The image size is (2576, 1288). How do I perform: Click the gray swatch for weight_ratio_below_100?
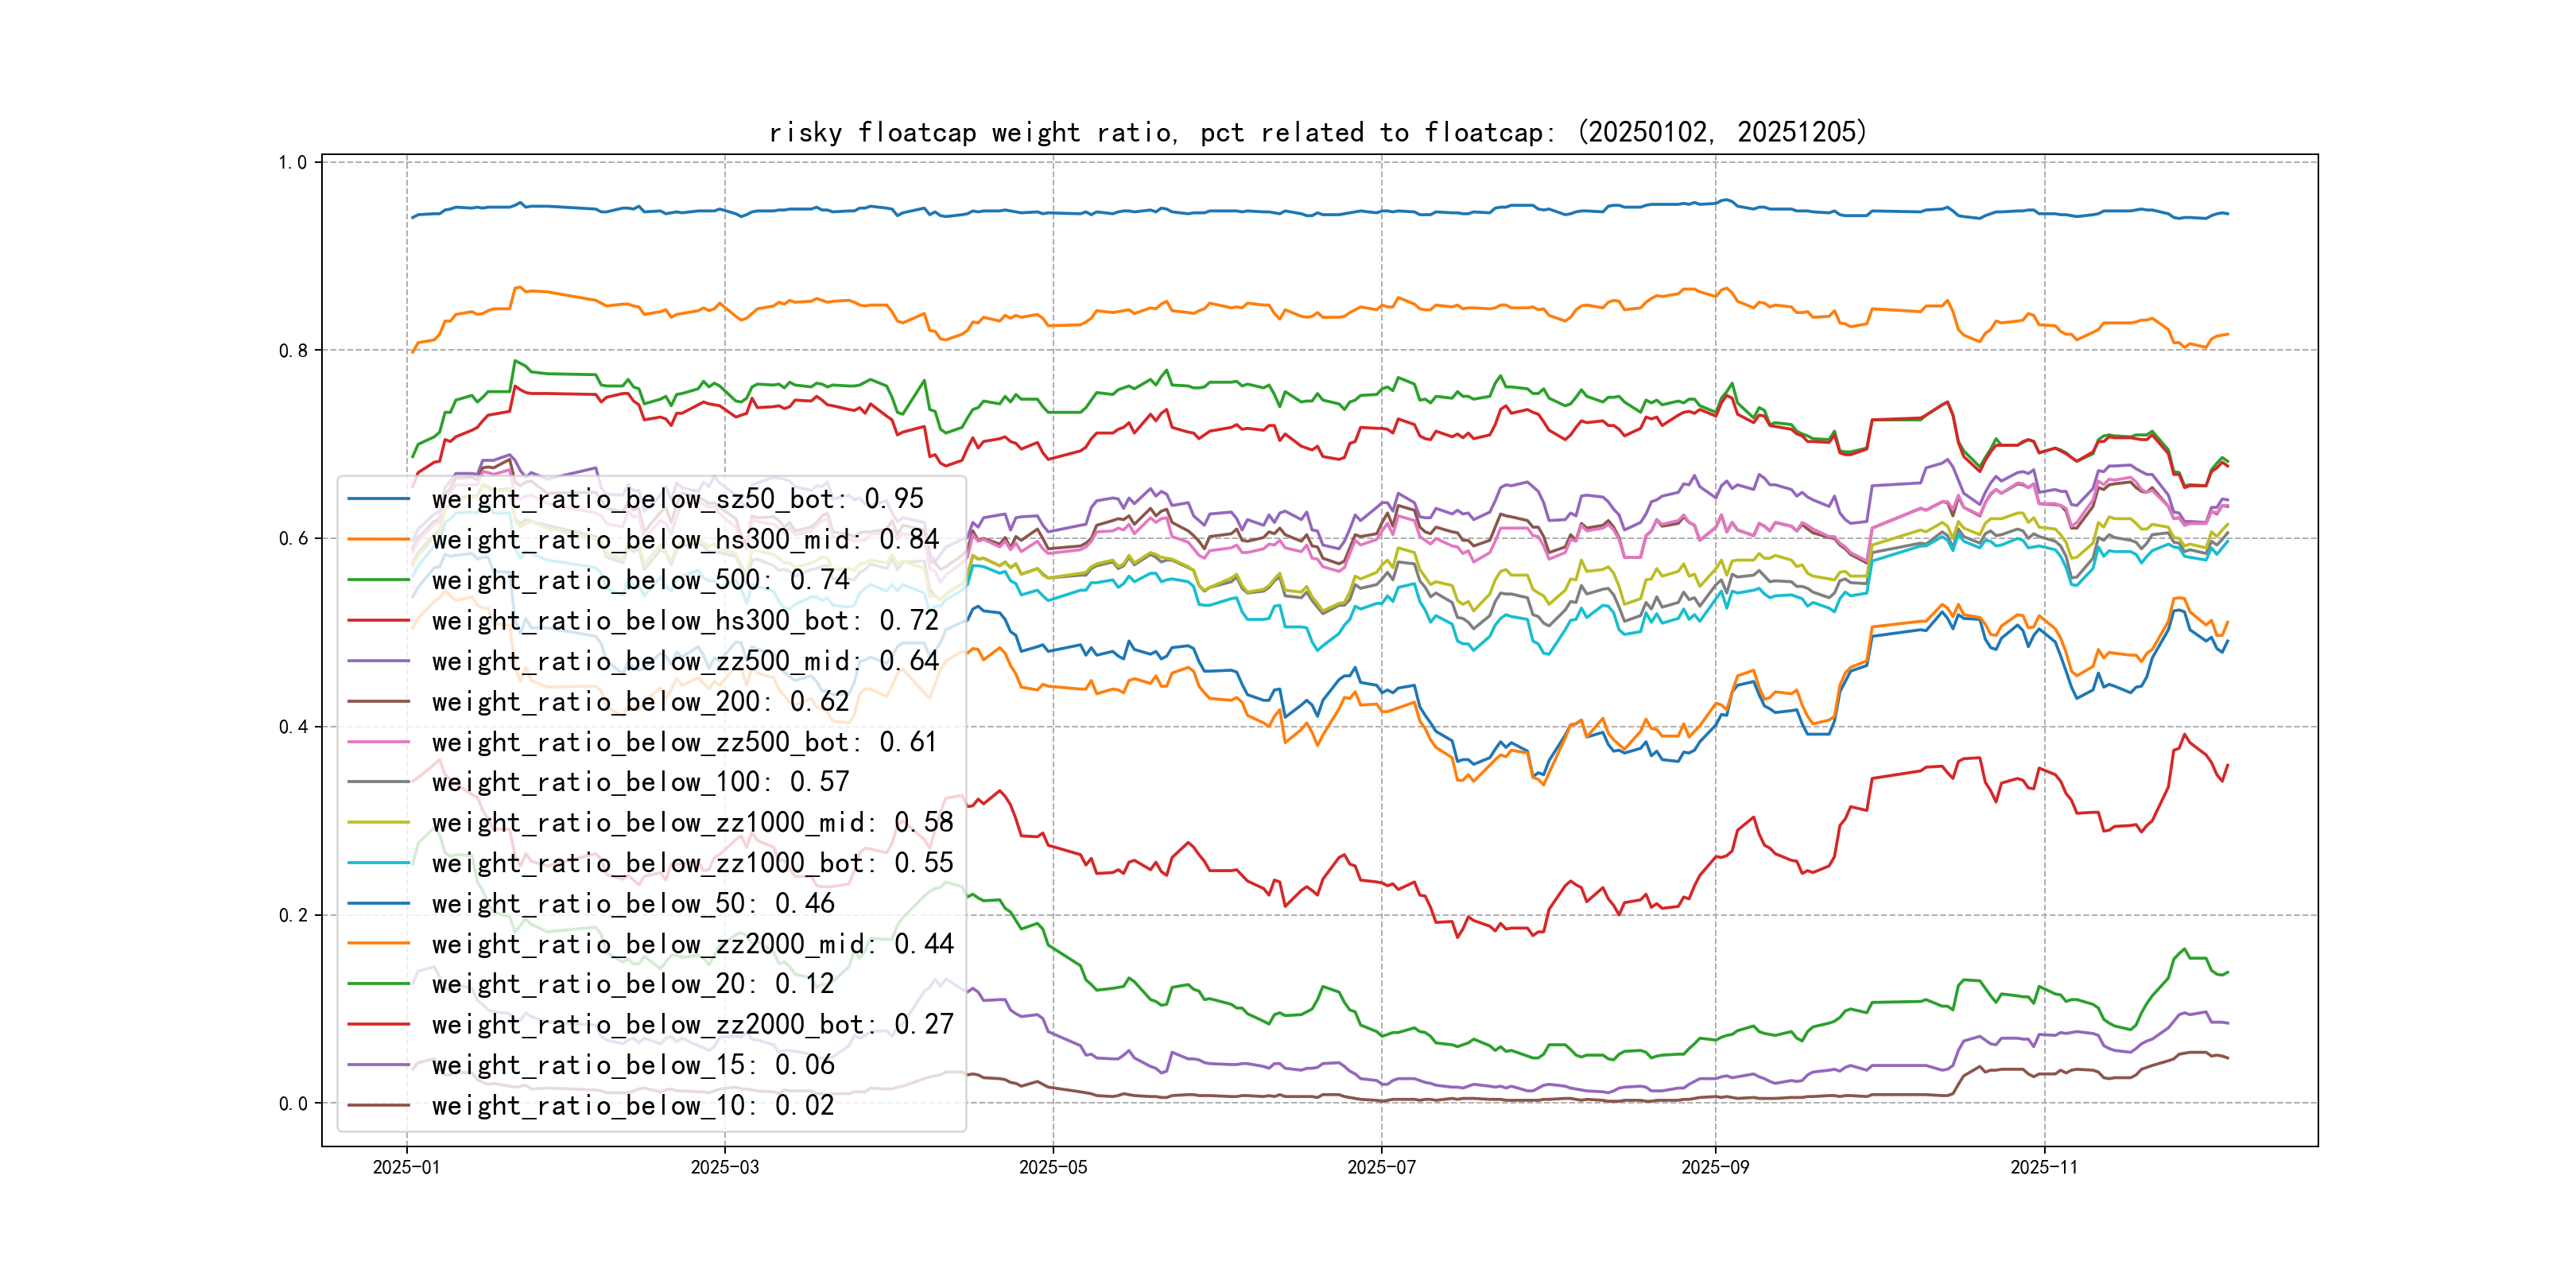pos(378,782)
